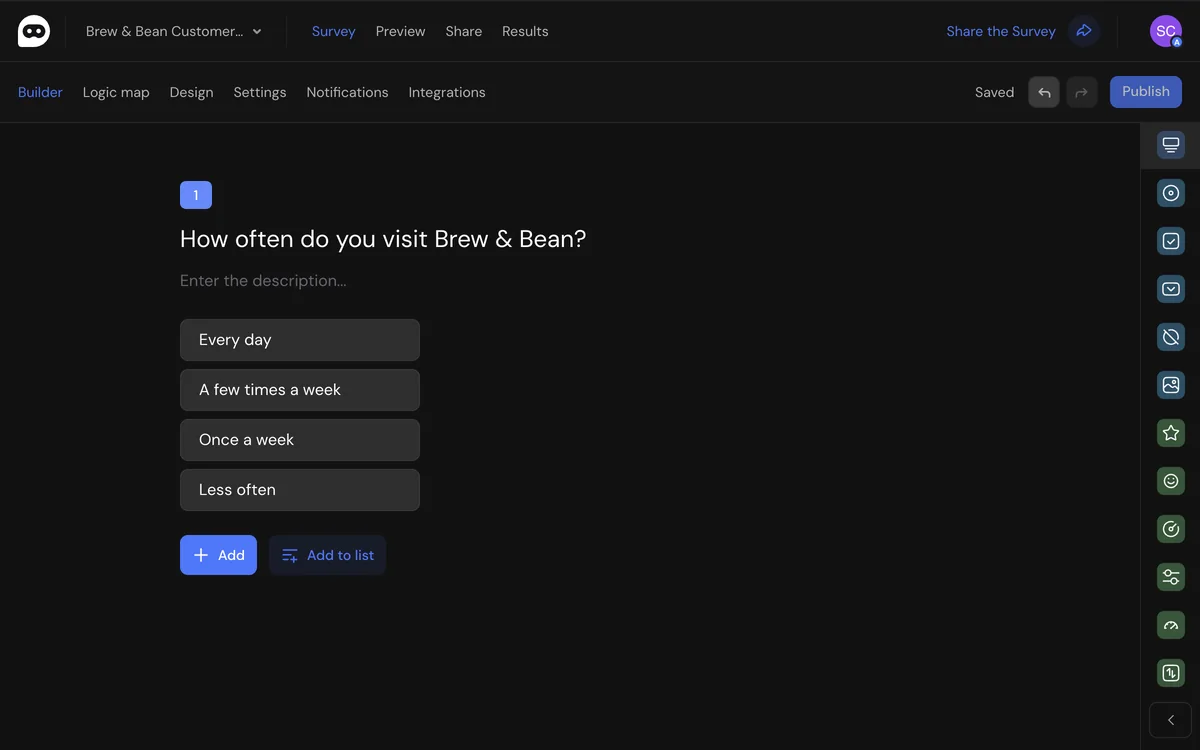Click the Saved status text
Screen dimensions: 1200x750
coord(994,92)
